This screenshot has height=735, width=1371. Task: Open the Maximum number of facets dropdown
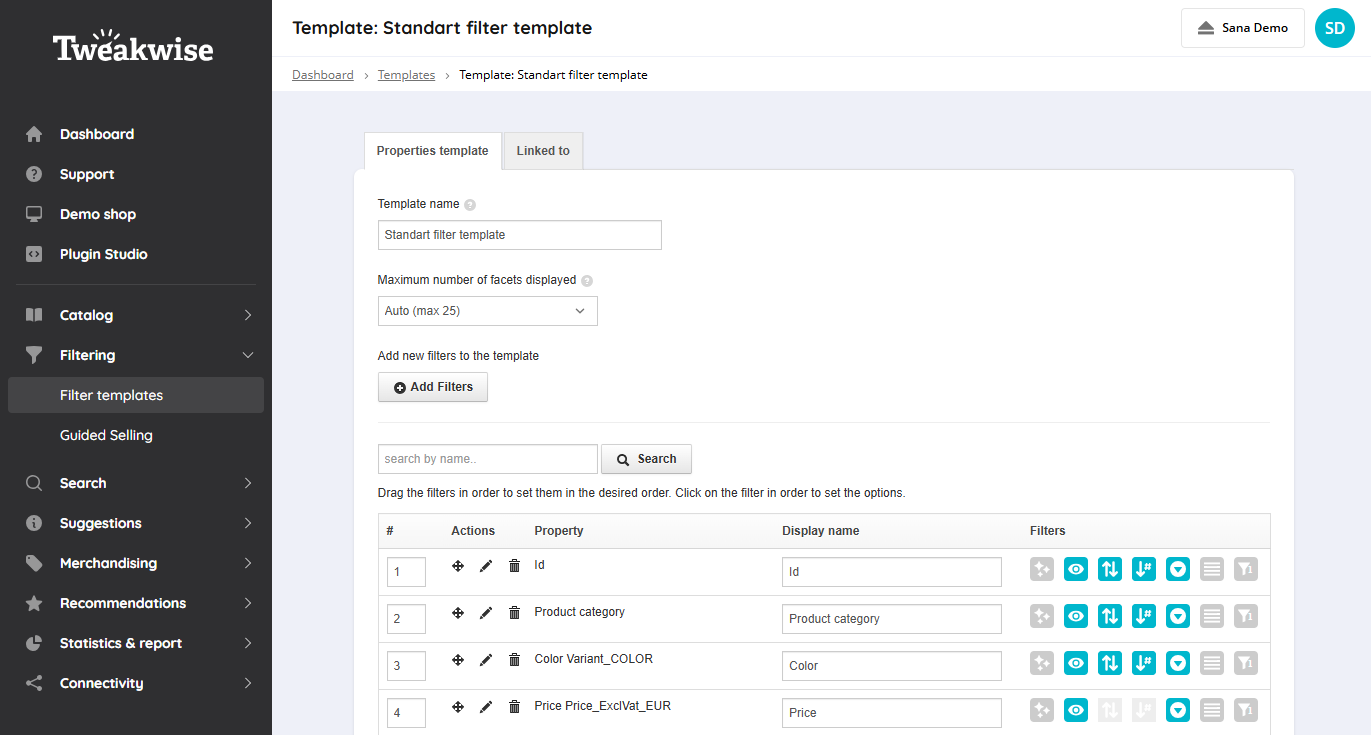(488, 311)
